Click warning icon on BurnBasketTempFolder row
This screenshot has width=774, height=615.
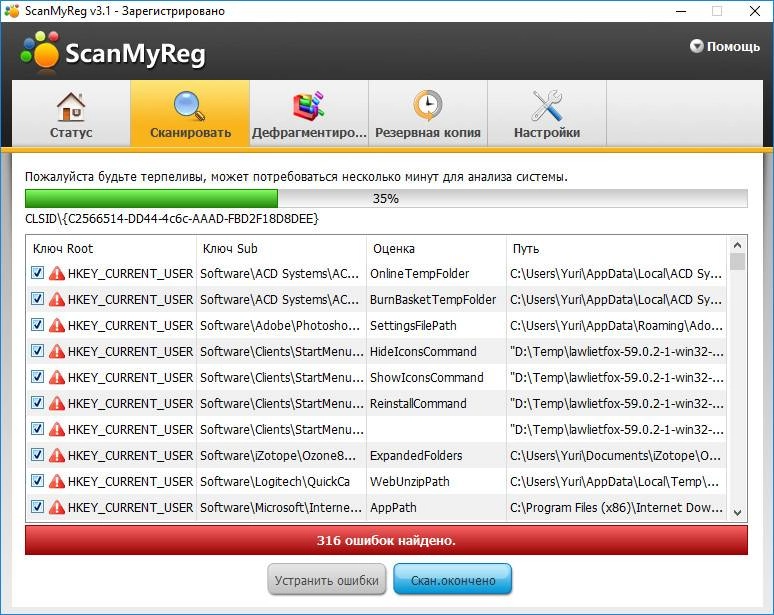57,299
